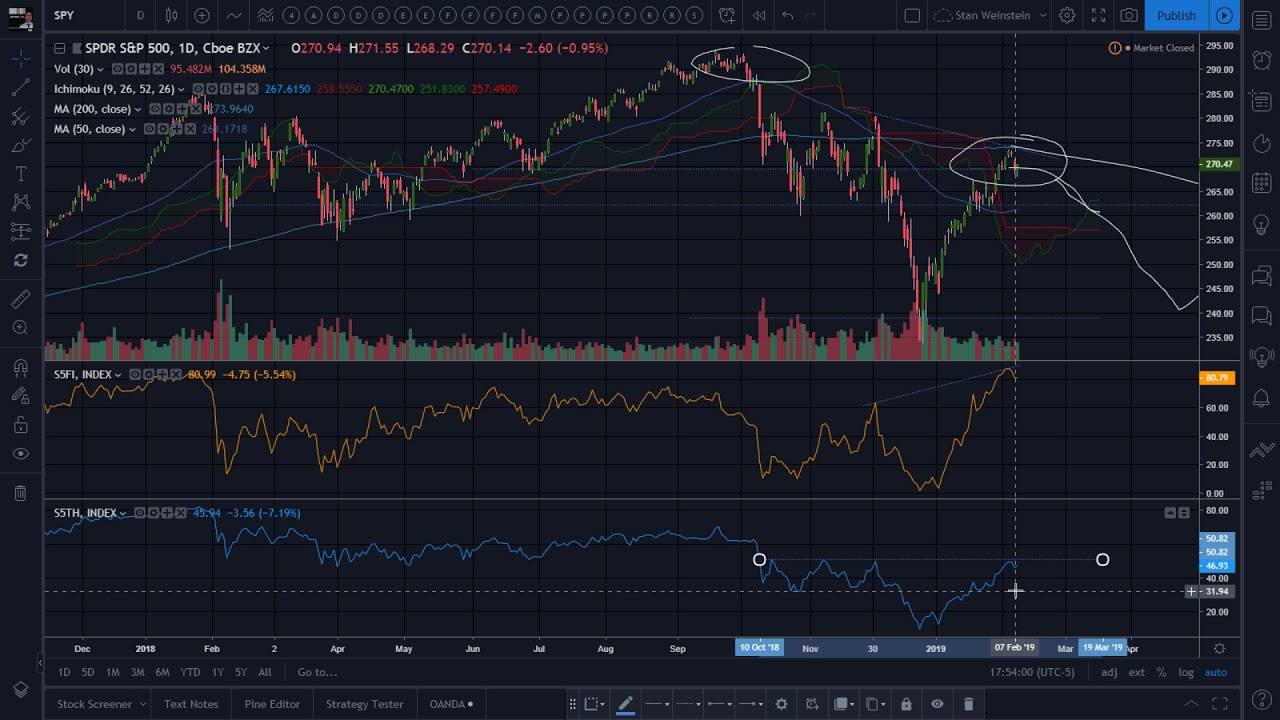Click the Go to... date link
Screen dimensions: 1280x720
(x=317, y=672)
